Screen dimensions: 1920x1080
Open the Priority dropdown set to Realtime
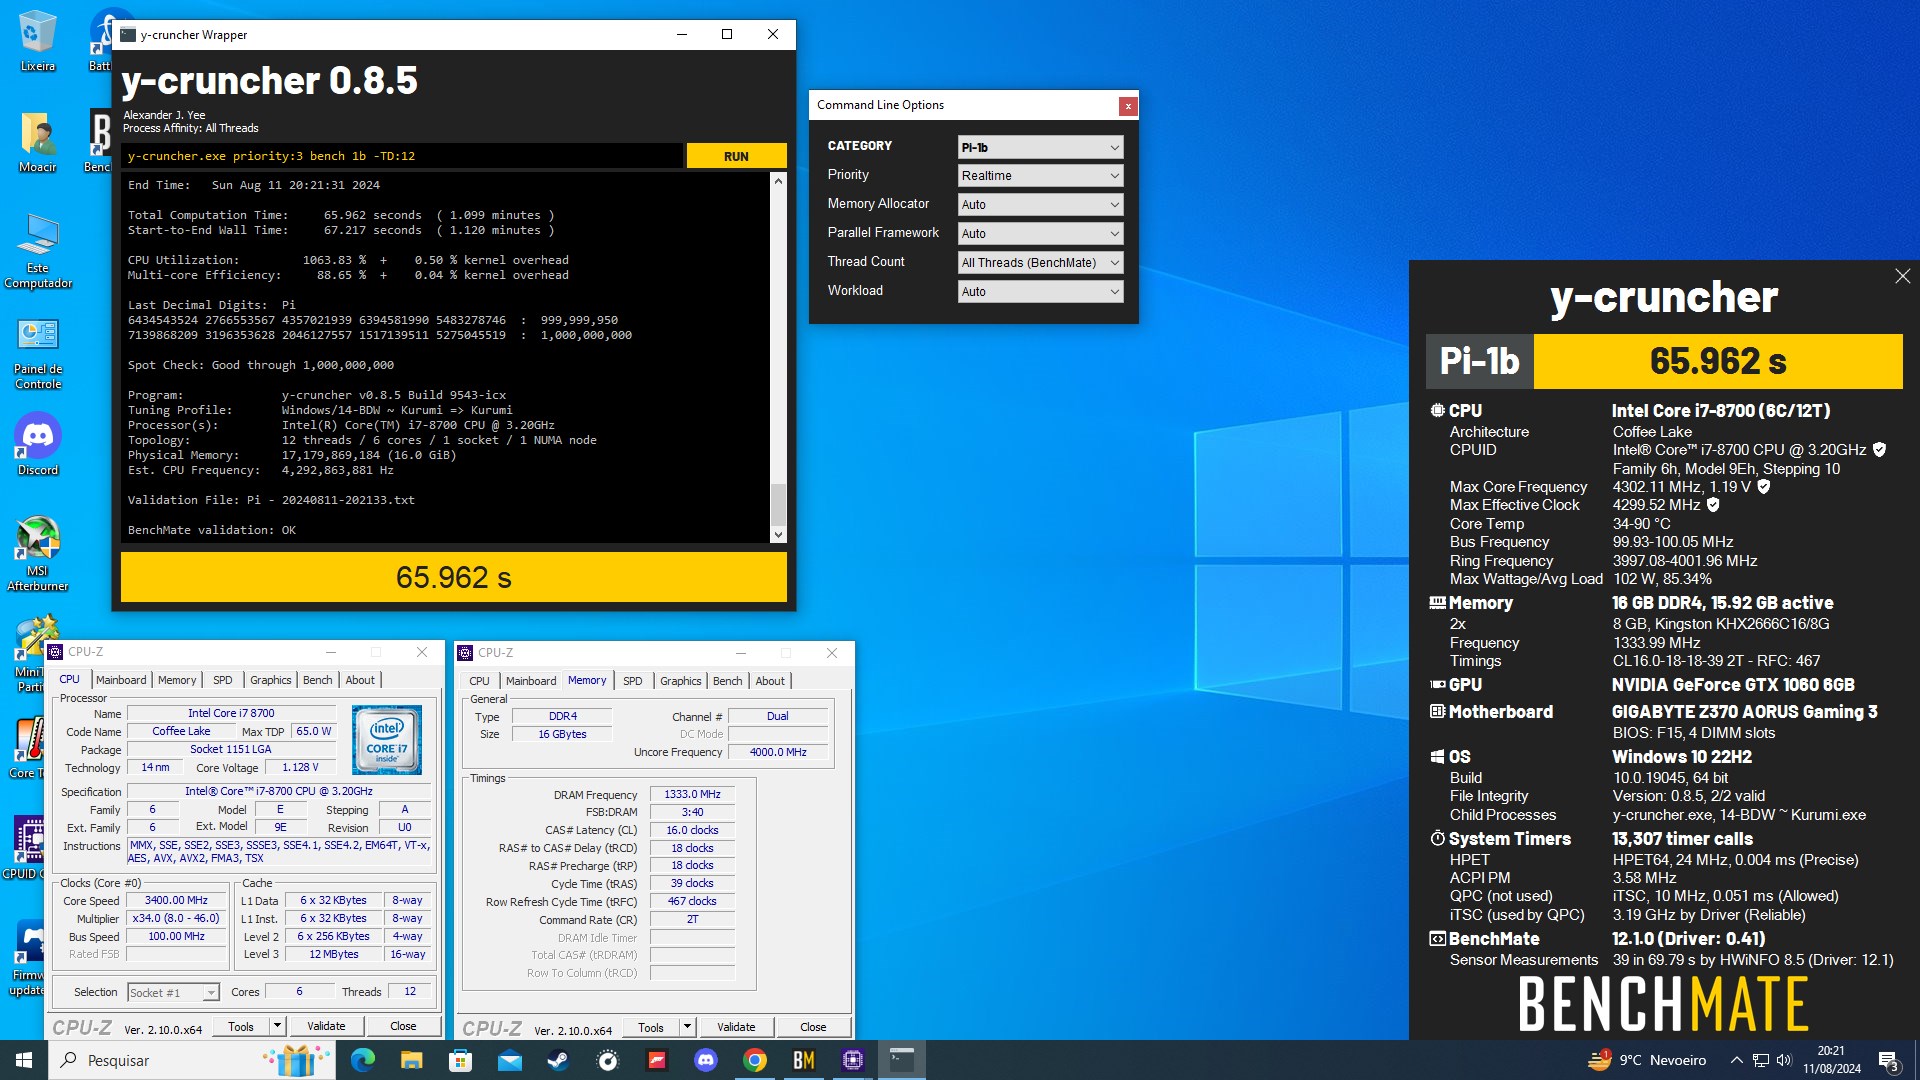click(x=1040, y=175)
